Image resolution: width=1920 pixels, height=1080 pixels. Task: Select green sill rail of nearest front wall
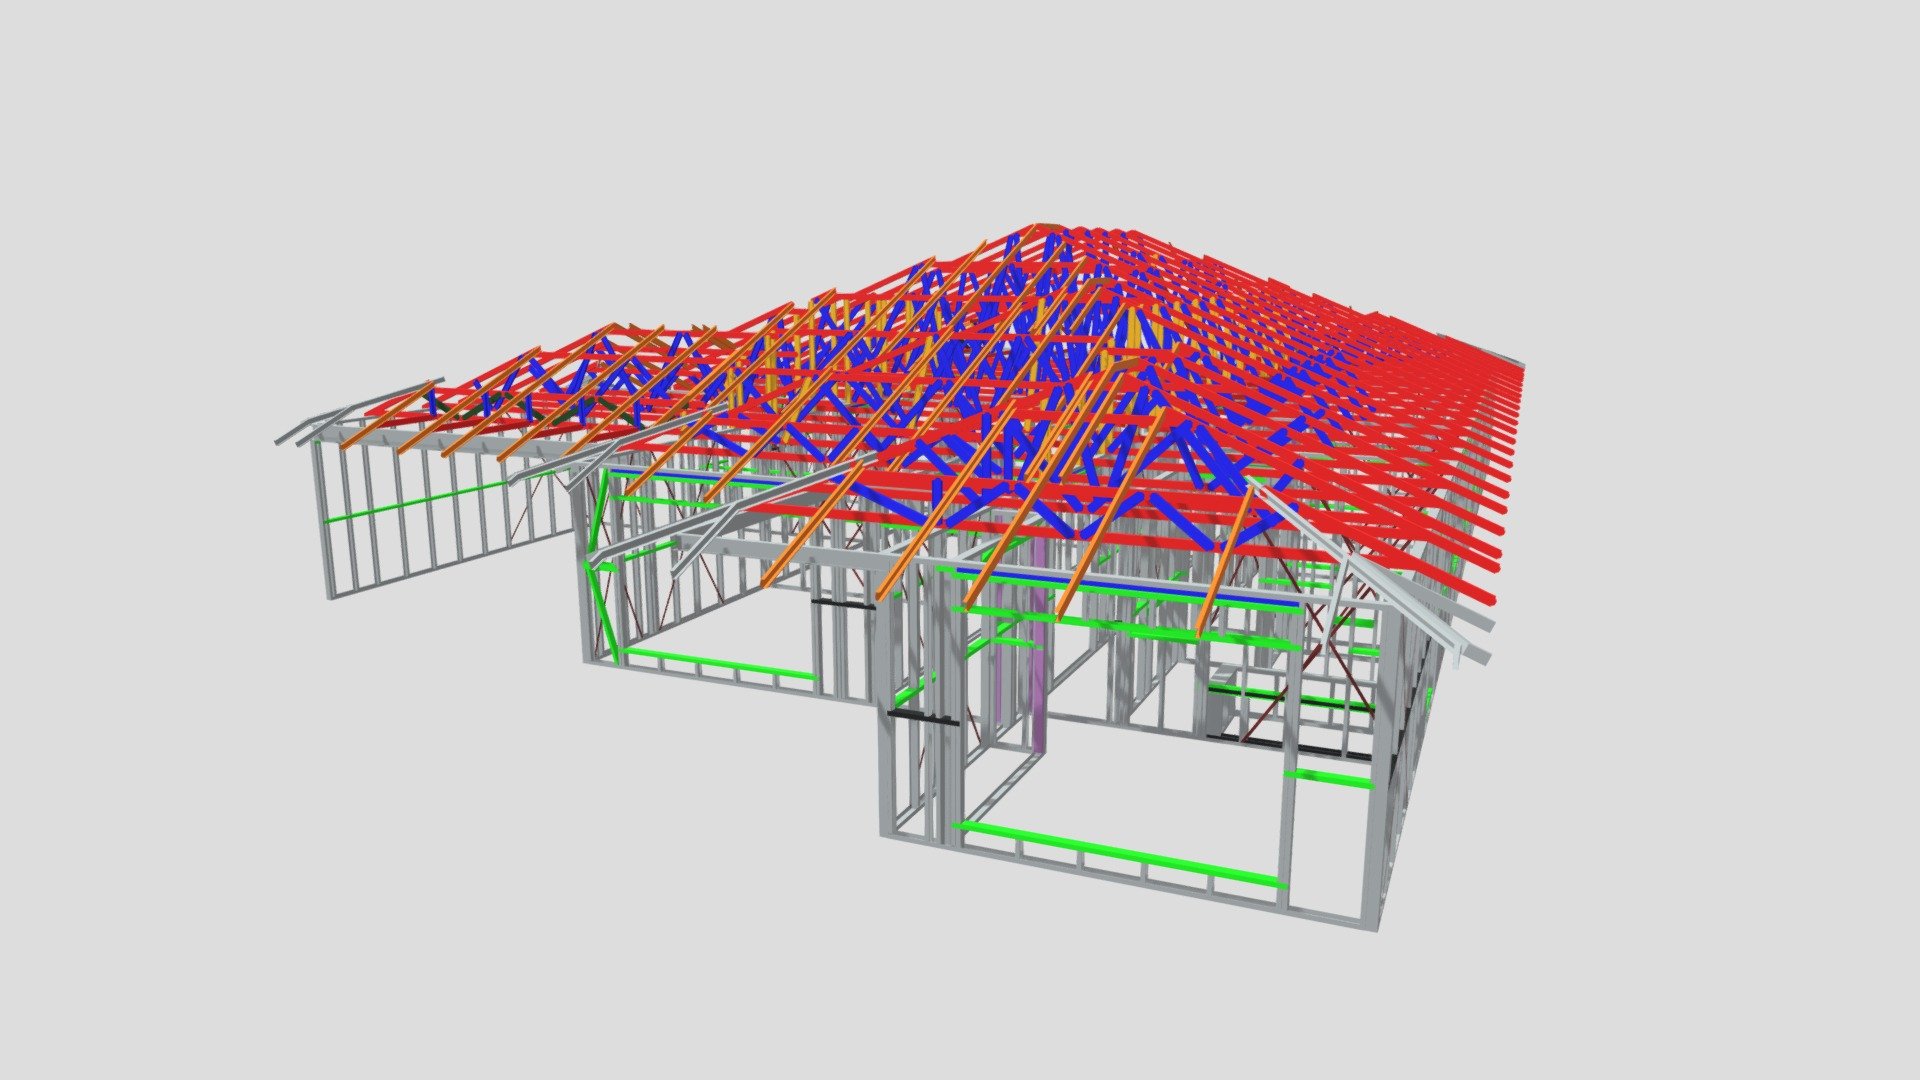1120,855
